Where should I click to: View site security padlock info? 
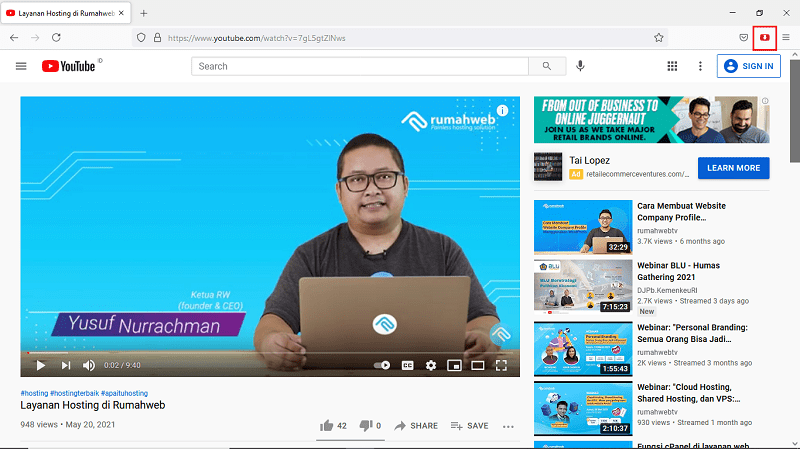click(x=157, y=38)
